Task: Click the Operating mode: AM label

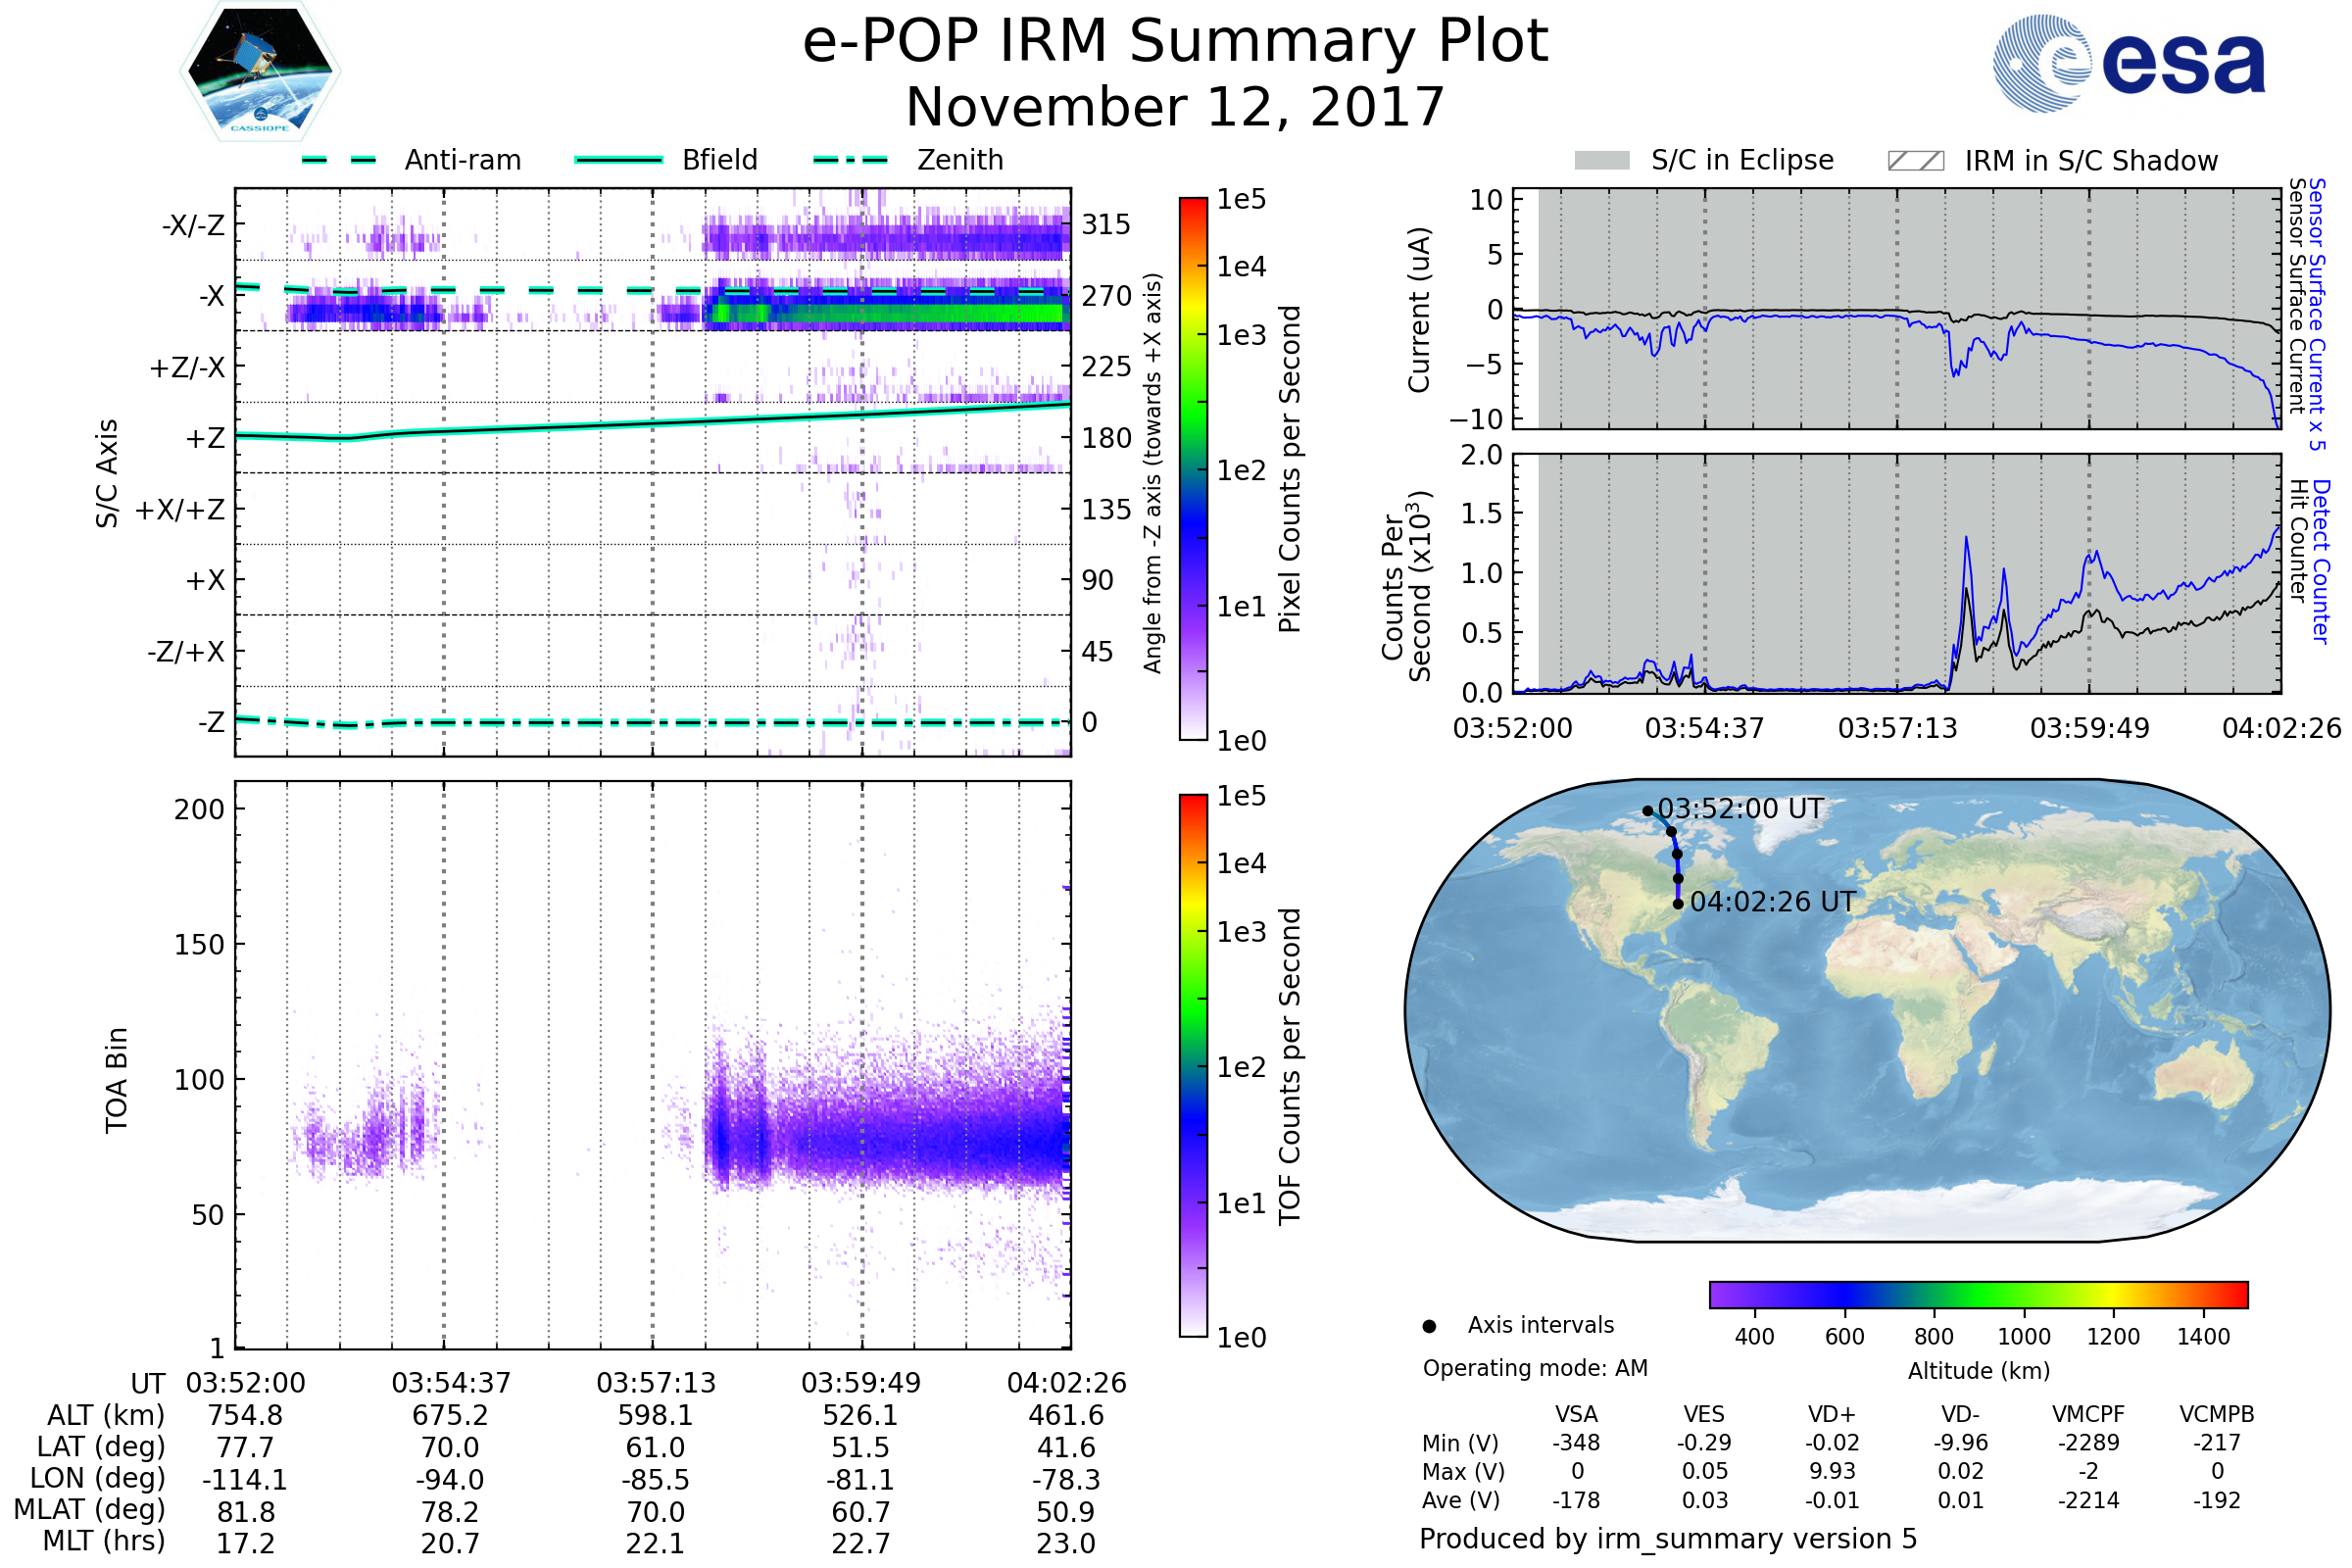Action: click(x=1535, y=1368)
